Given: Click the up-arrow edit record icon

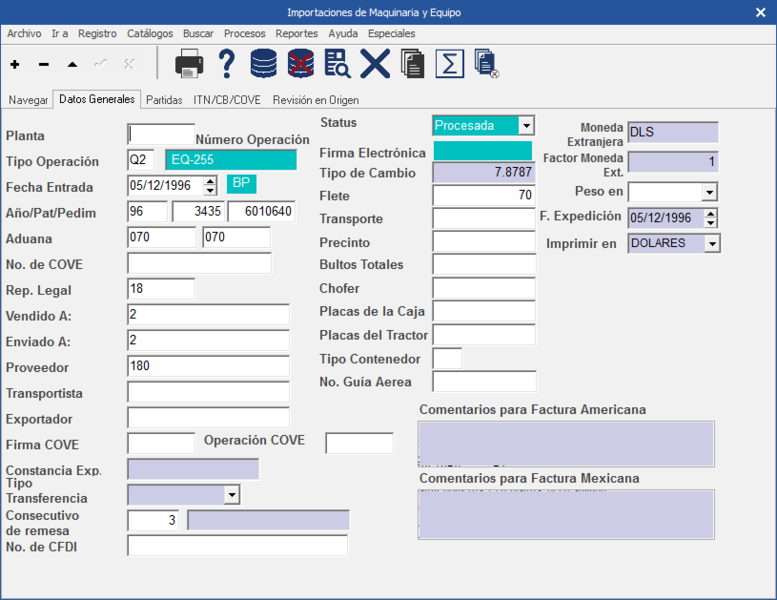Looking at the screenshot, I should coord(72,64).
